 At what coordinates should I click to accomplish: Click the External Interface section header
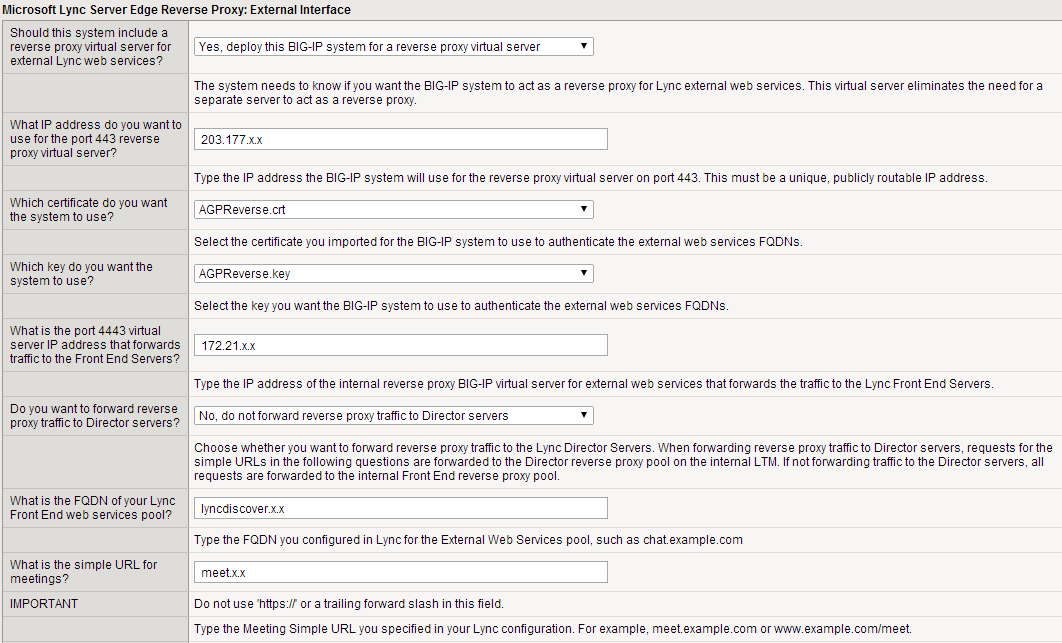pos(176,10)
